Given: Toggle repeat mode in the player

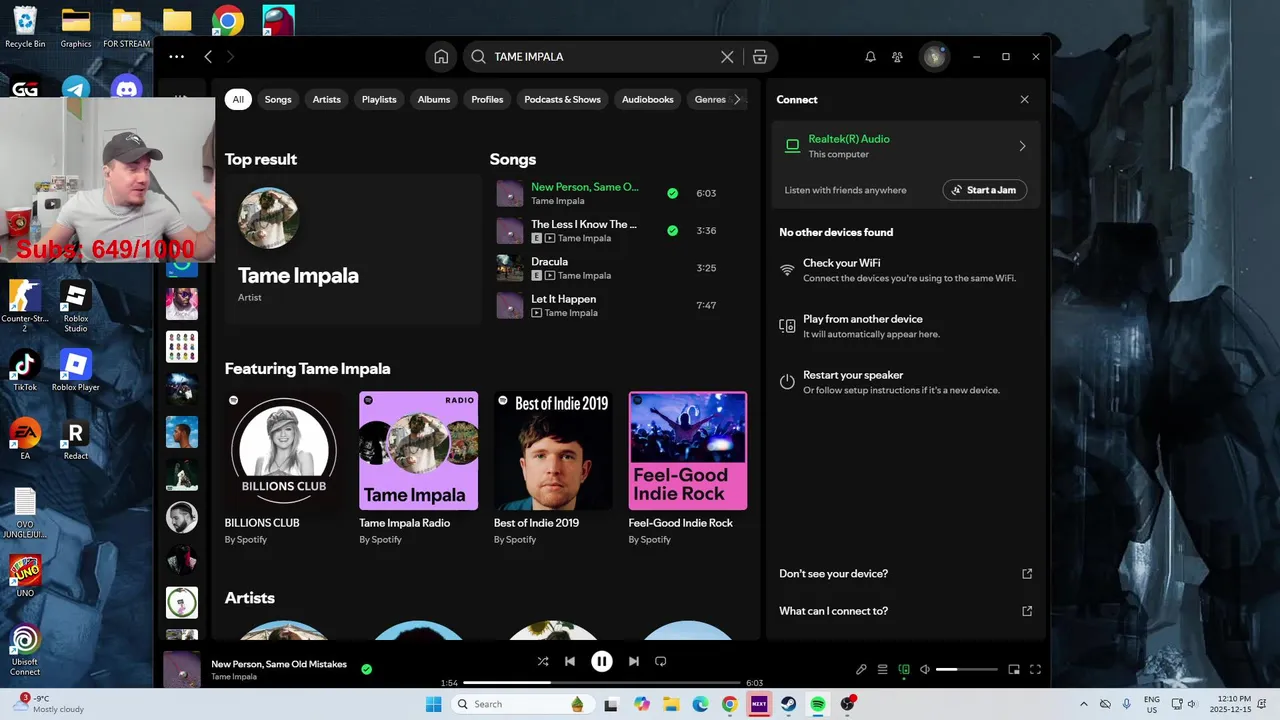Looking at the screenshot, I should coord(661,661).
